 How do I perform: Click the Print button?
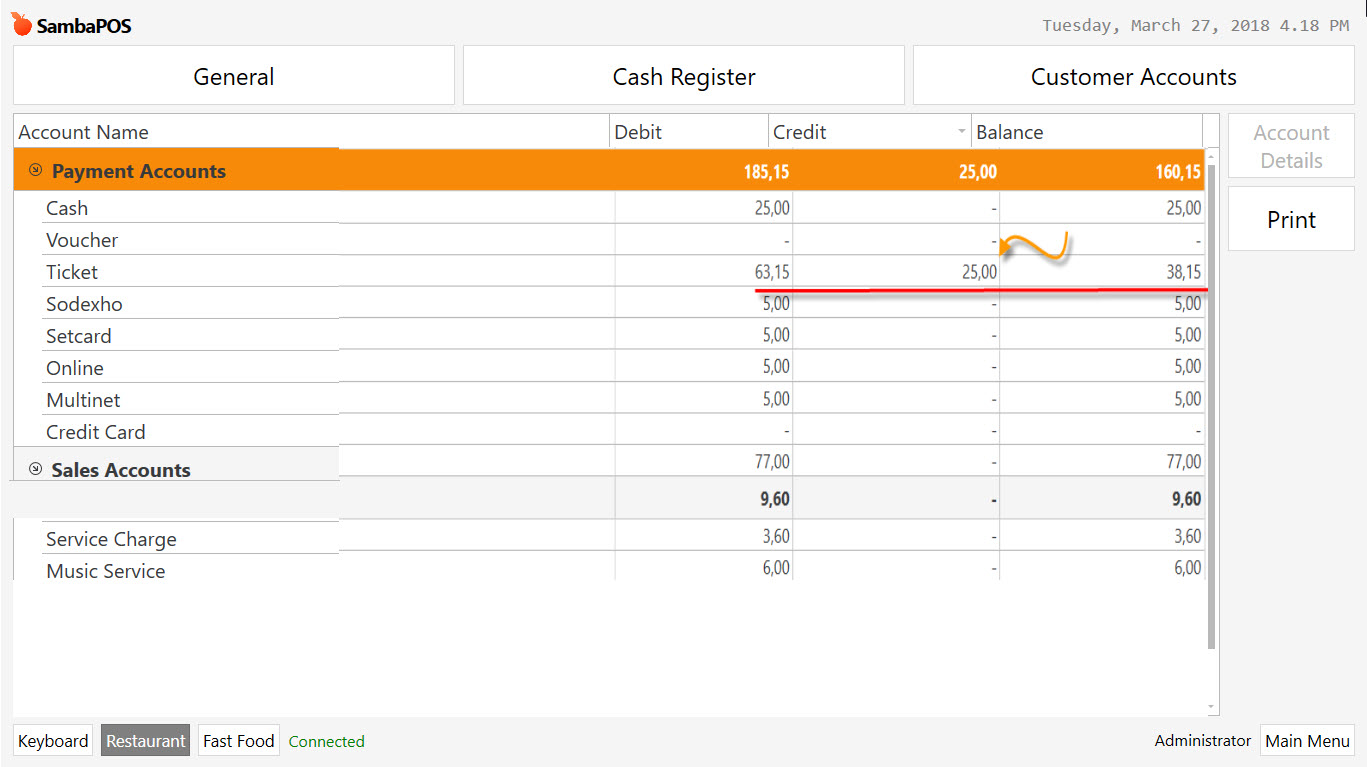(x=1290, y=219)
